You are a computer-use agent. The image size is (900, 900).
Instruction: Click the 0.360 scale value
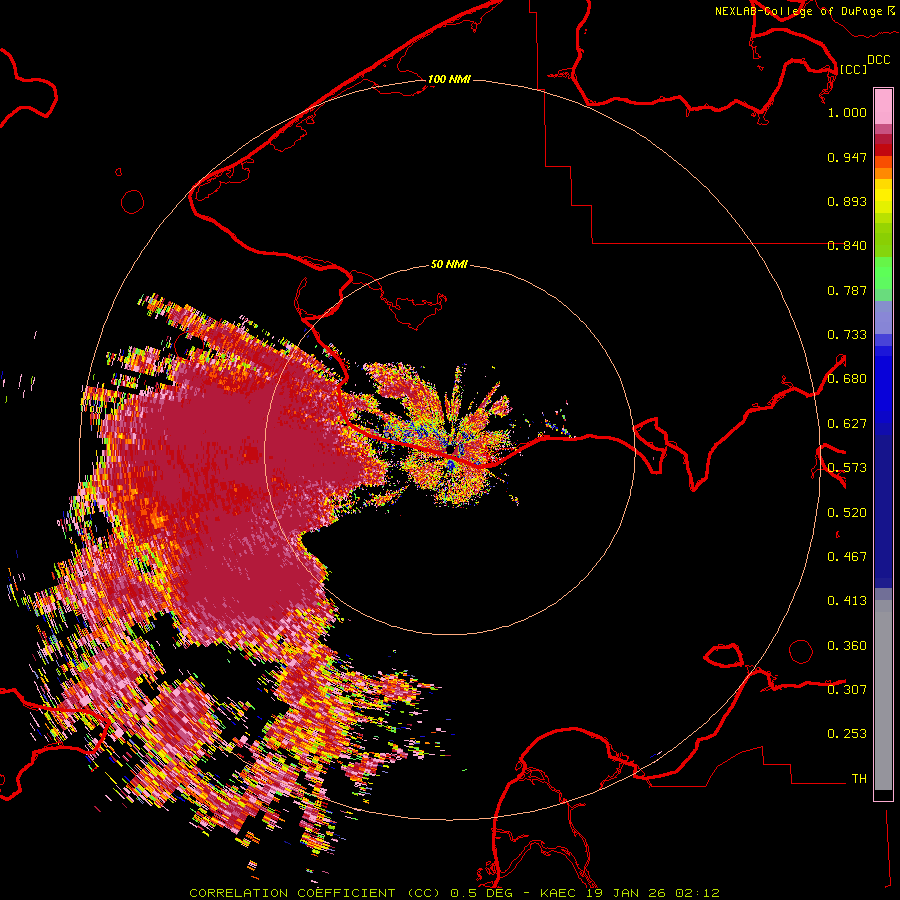pyautogui.click(x=847, y=646)
